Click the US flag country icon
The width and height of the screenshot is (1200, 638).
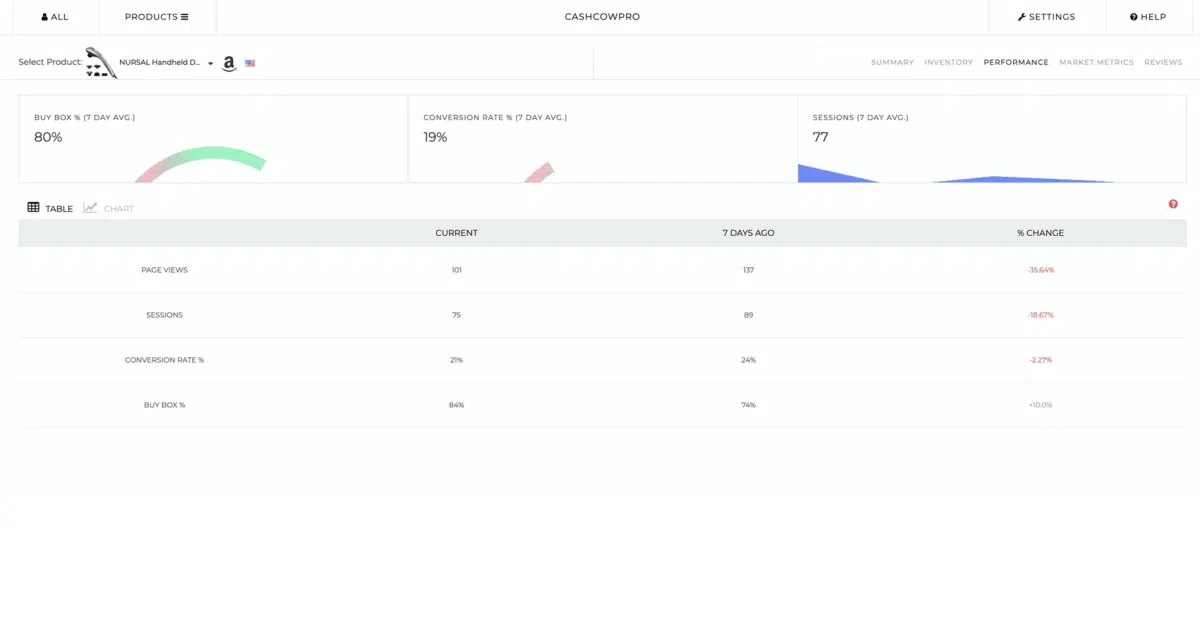(250, 63)
